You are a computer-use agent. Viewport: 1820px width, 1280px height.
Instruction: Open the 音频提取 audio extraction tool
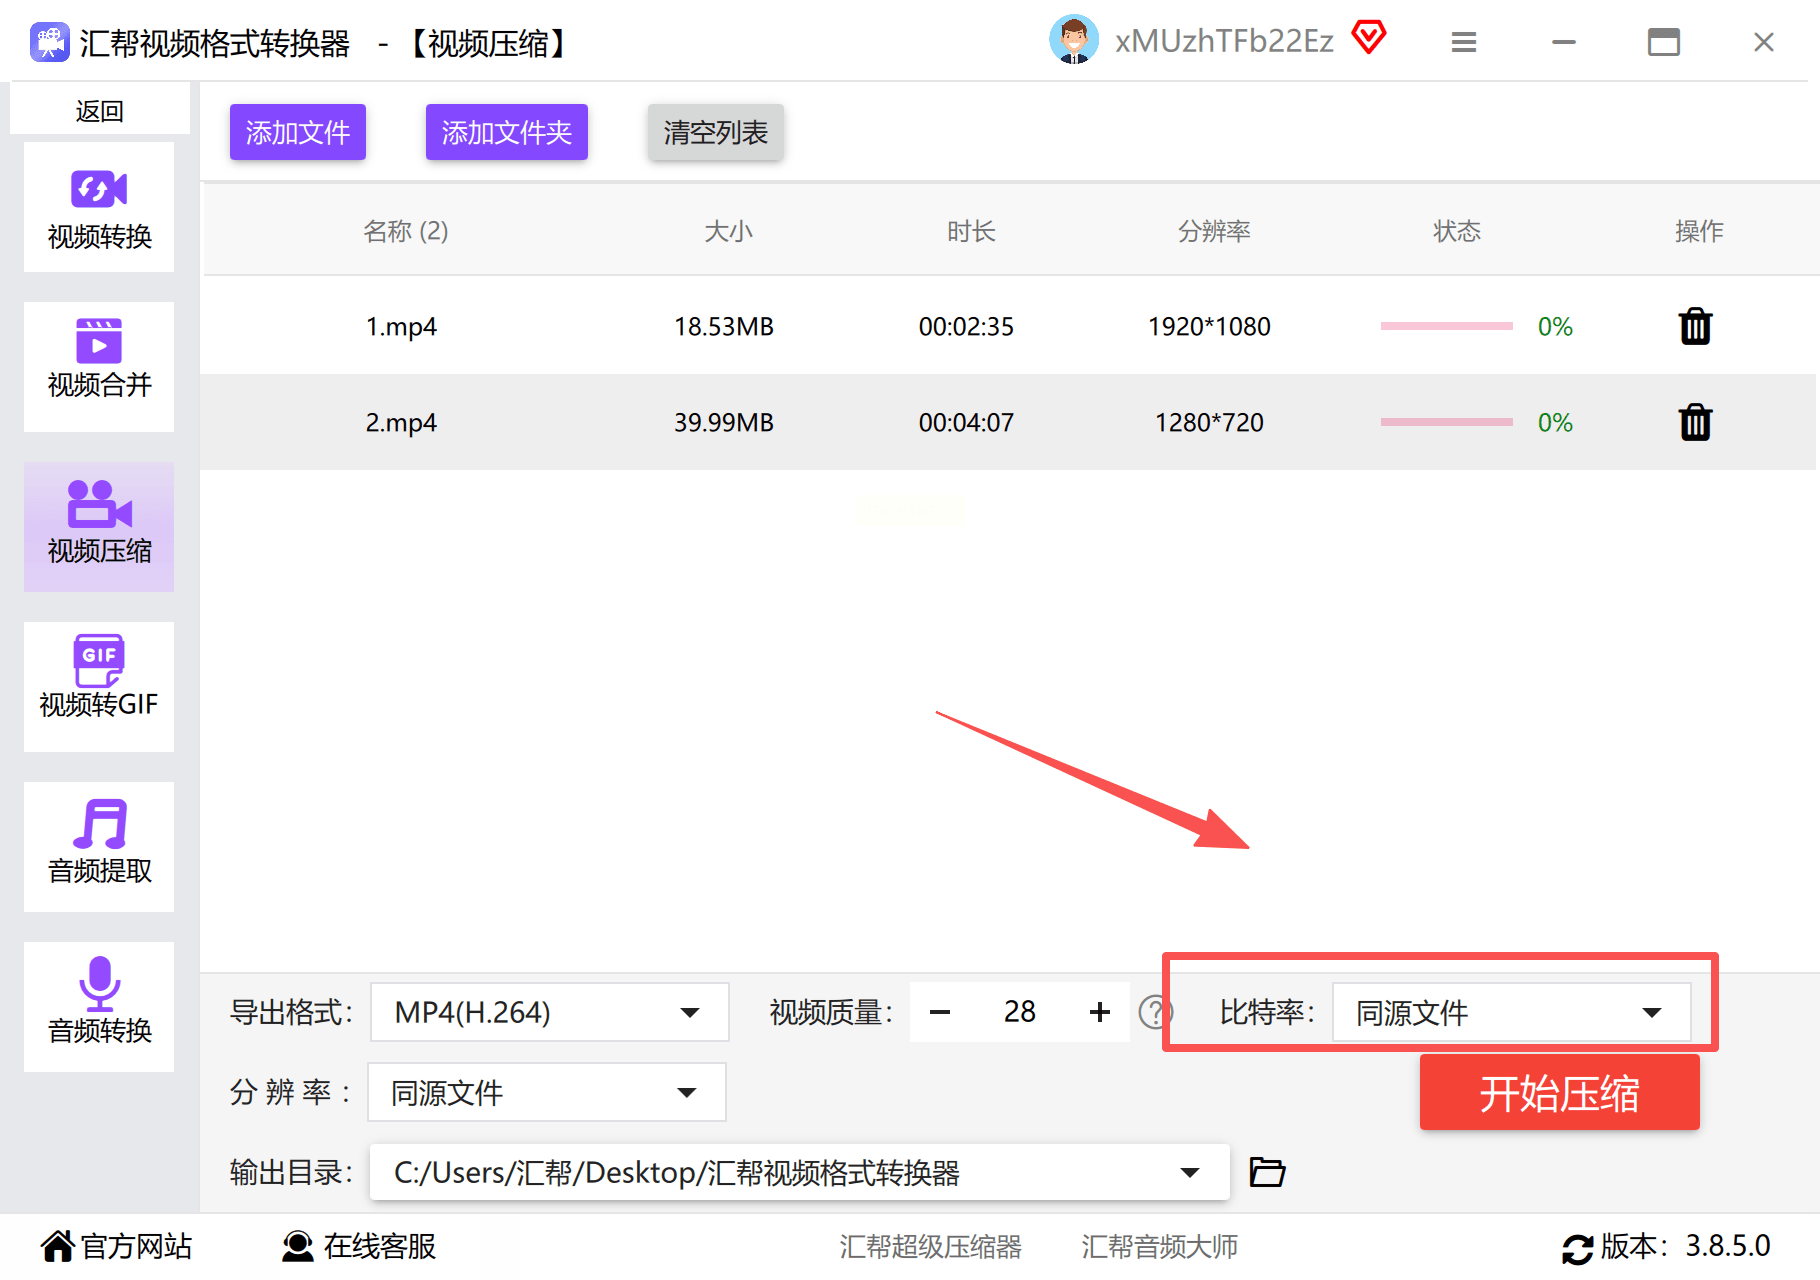(98, 847)
